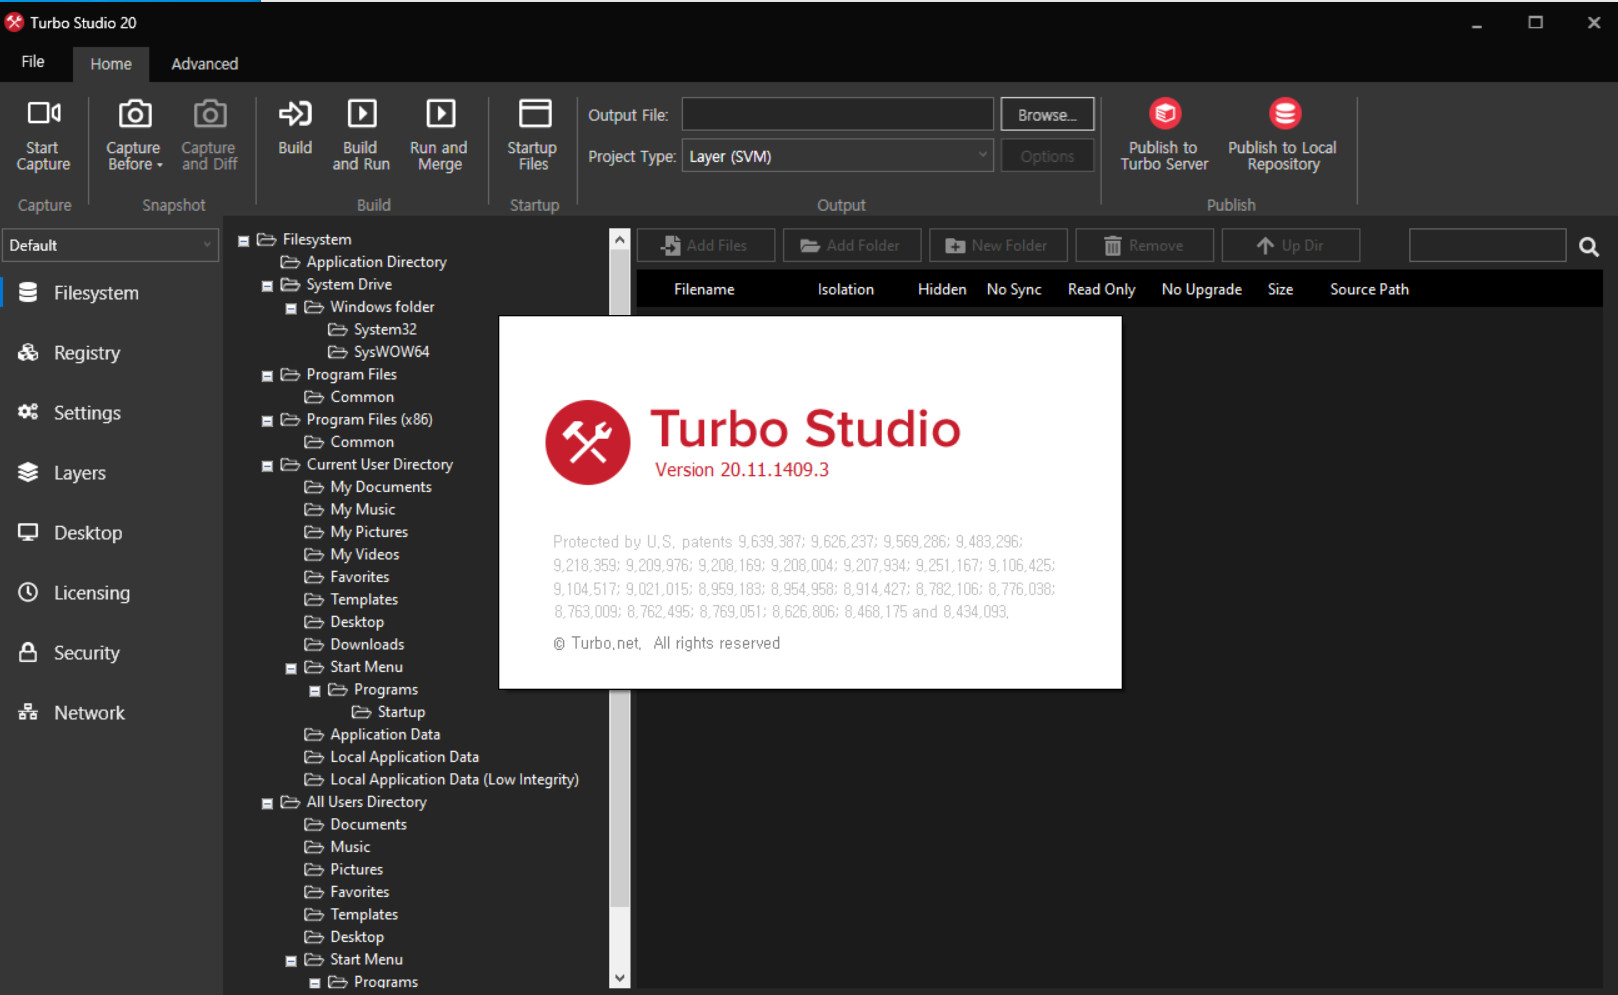Open Licensing section

pos(111,593)
